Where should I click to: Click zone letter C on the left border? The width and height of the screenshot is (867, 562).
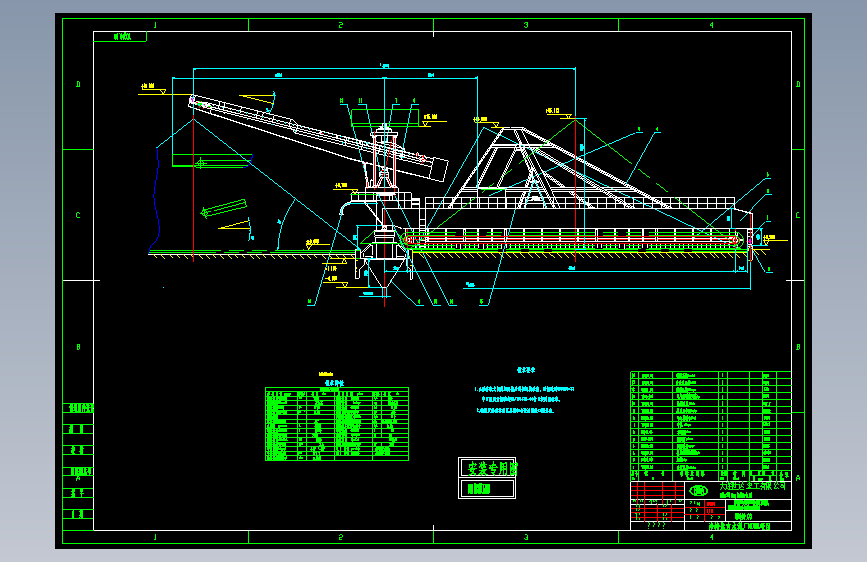click(78, 215)
